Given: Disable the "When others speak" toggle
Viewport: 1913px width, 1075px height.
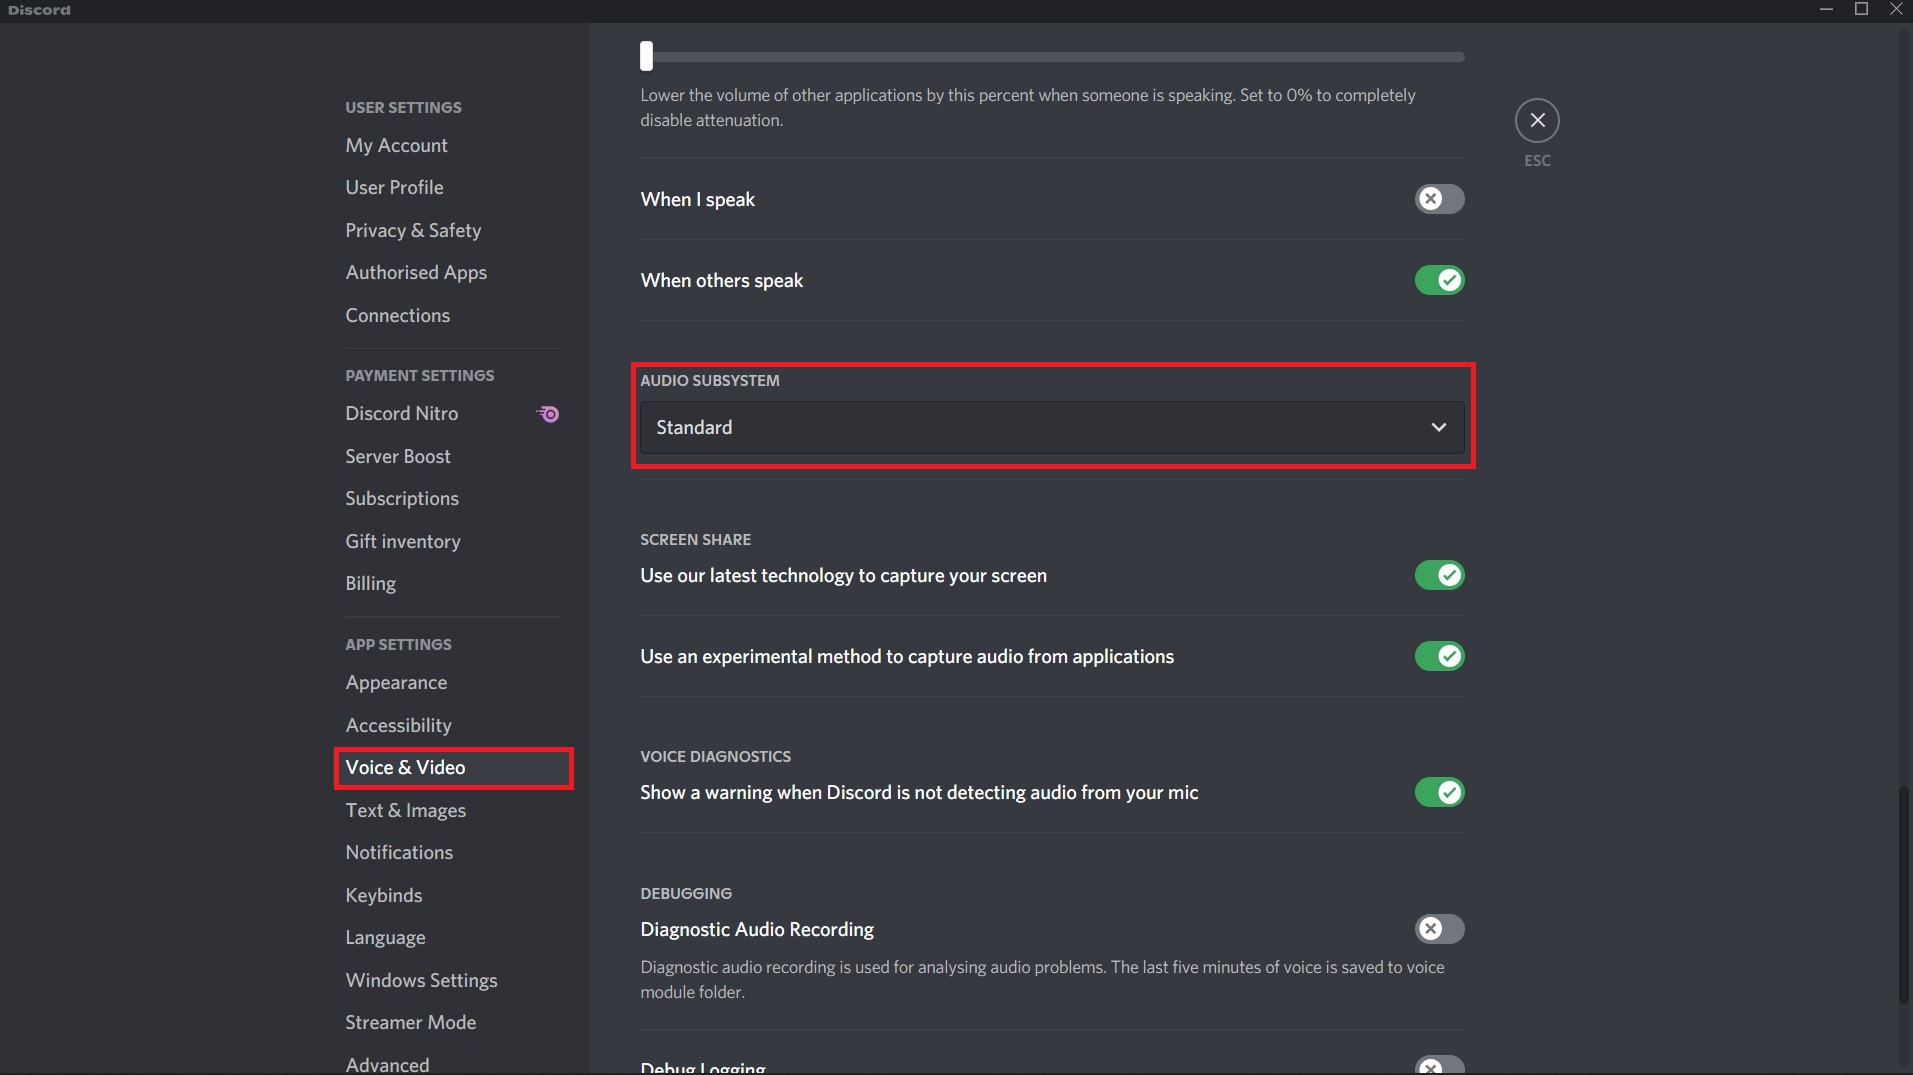Looking at the screenshot, I should tap(1441, 280).
